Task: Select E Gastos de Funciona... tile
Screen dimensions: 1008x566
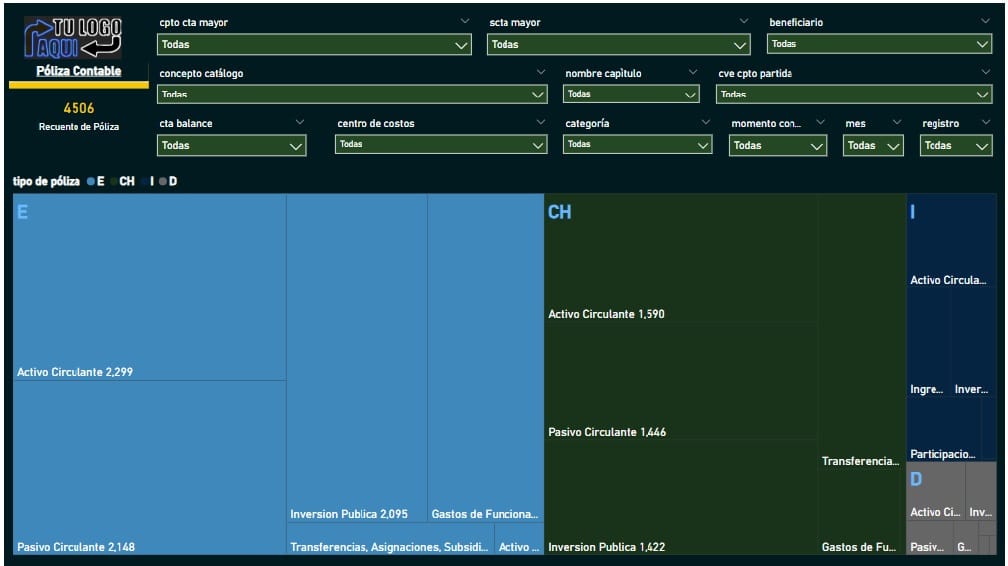Action: tap(486, 358)
